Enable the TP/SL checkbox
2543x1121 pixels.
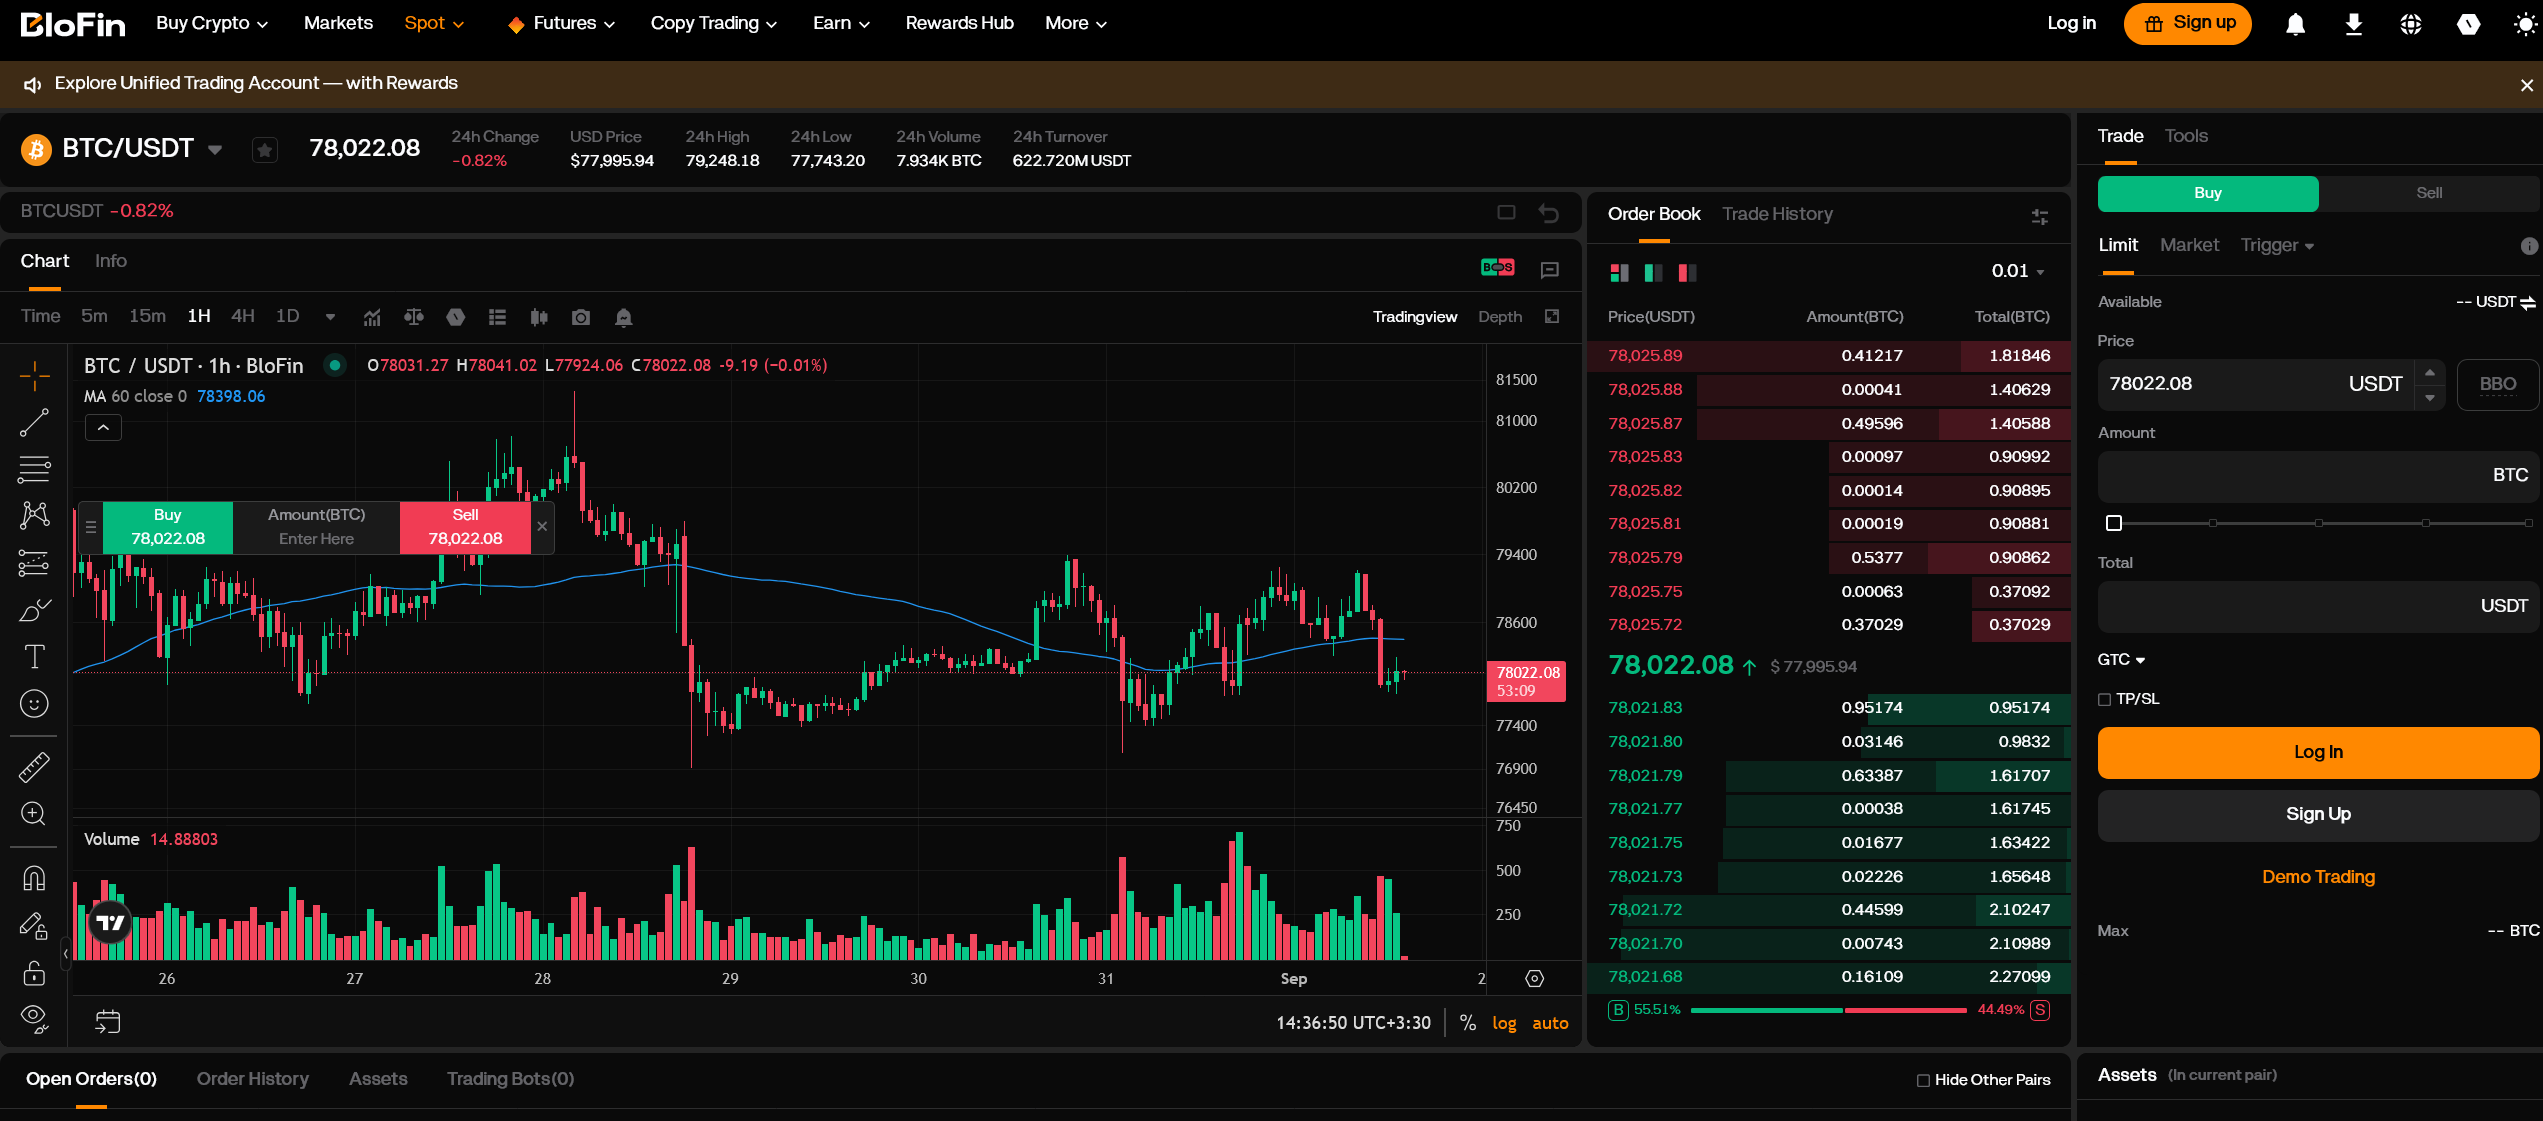click(x=2105, y=699)
